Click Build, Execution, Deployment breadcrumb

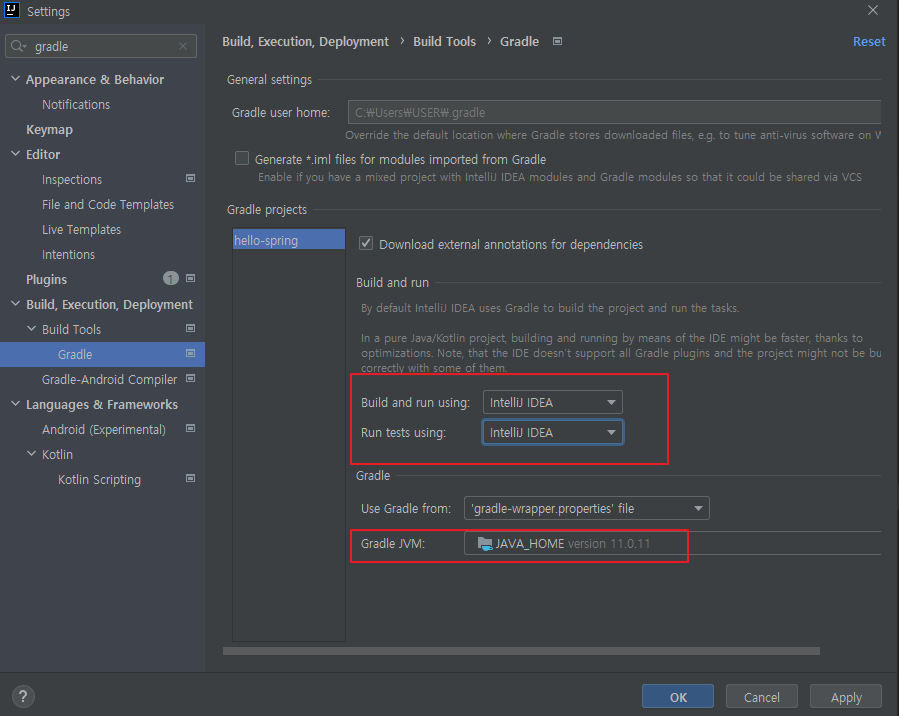[x=305, y=41]
